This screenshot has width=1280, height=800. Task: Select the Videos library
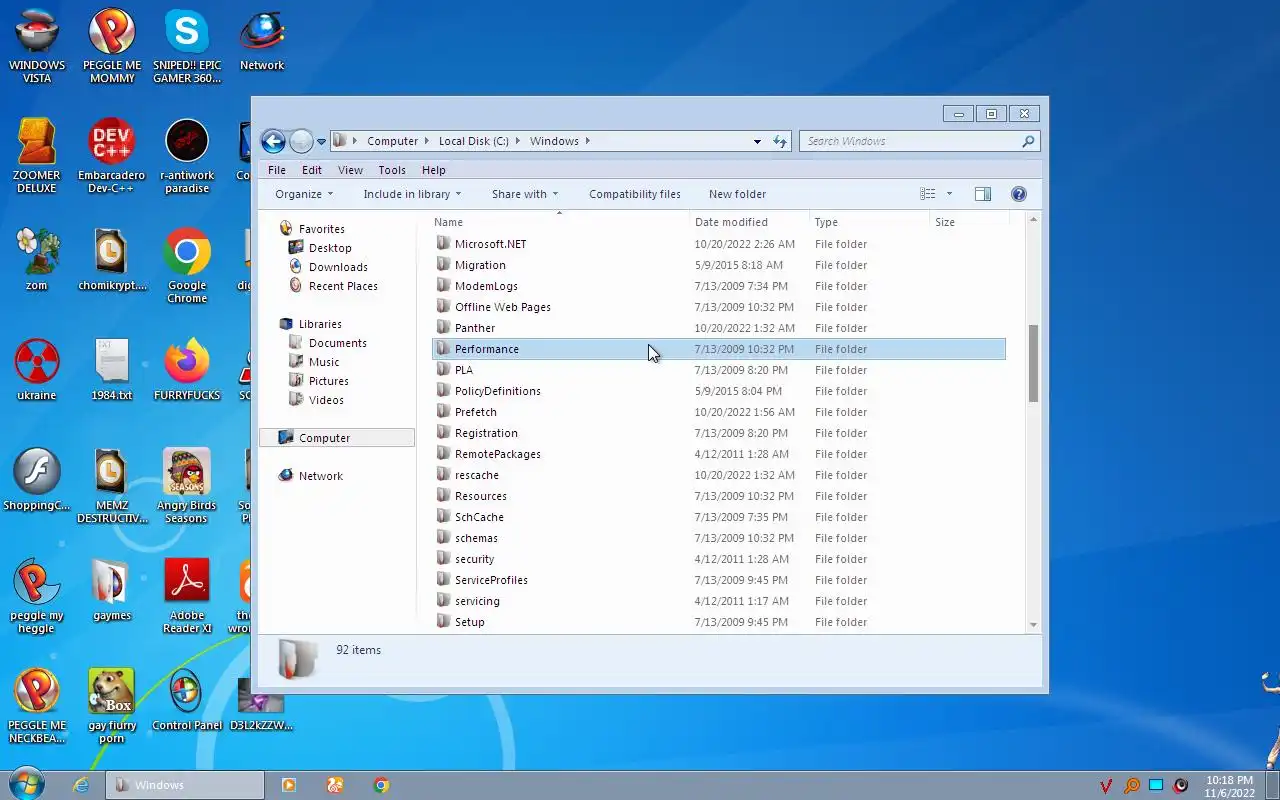[326, 400]
